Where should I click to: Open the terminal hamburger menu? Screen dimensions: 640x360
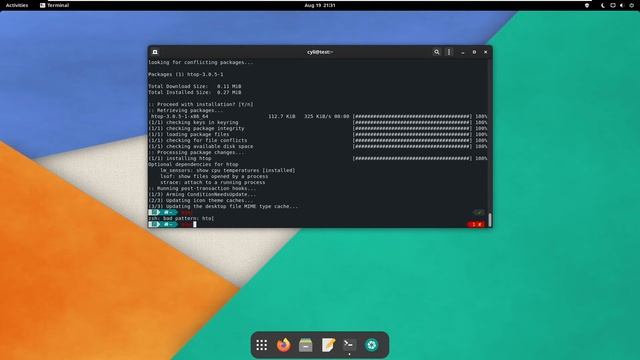[449, 52]
